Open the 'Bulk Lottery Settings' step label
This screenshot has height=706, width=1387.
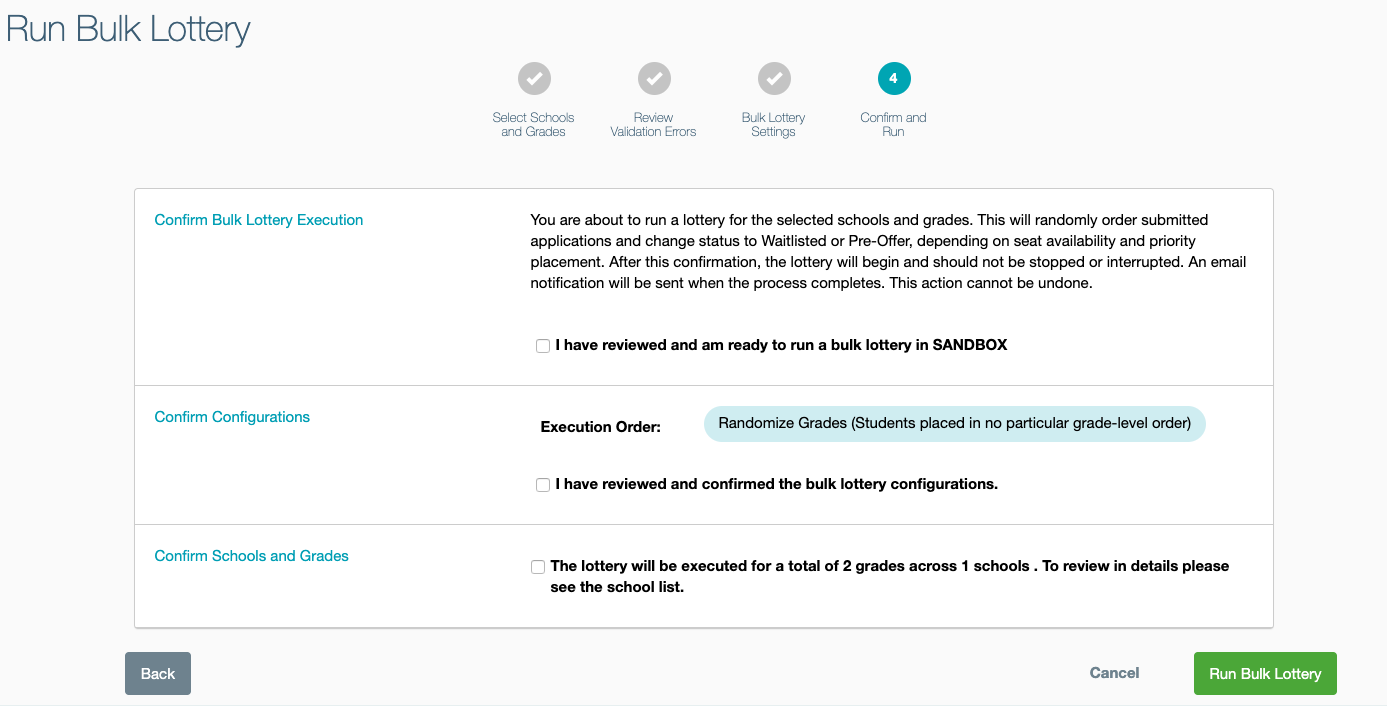(x=773, y=125)
